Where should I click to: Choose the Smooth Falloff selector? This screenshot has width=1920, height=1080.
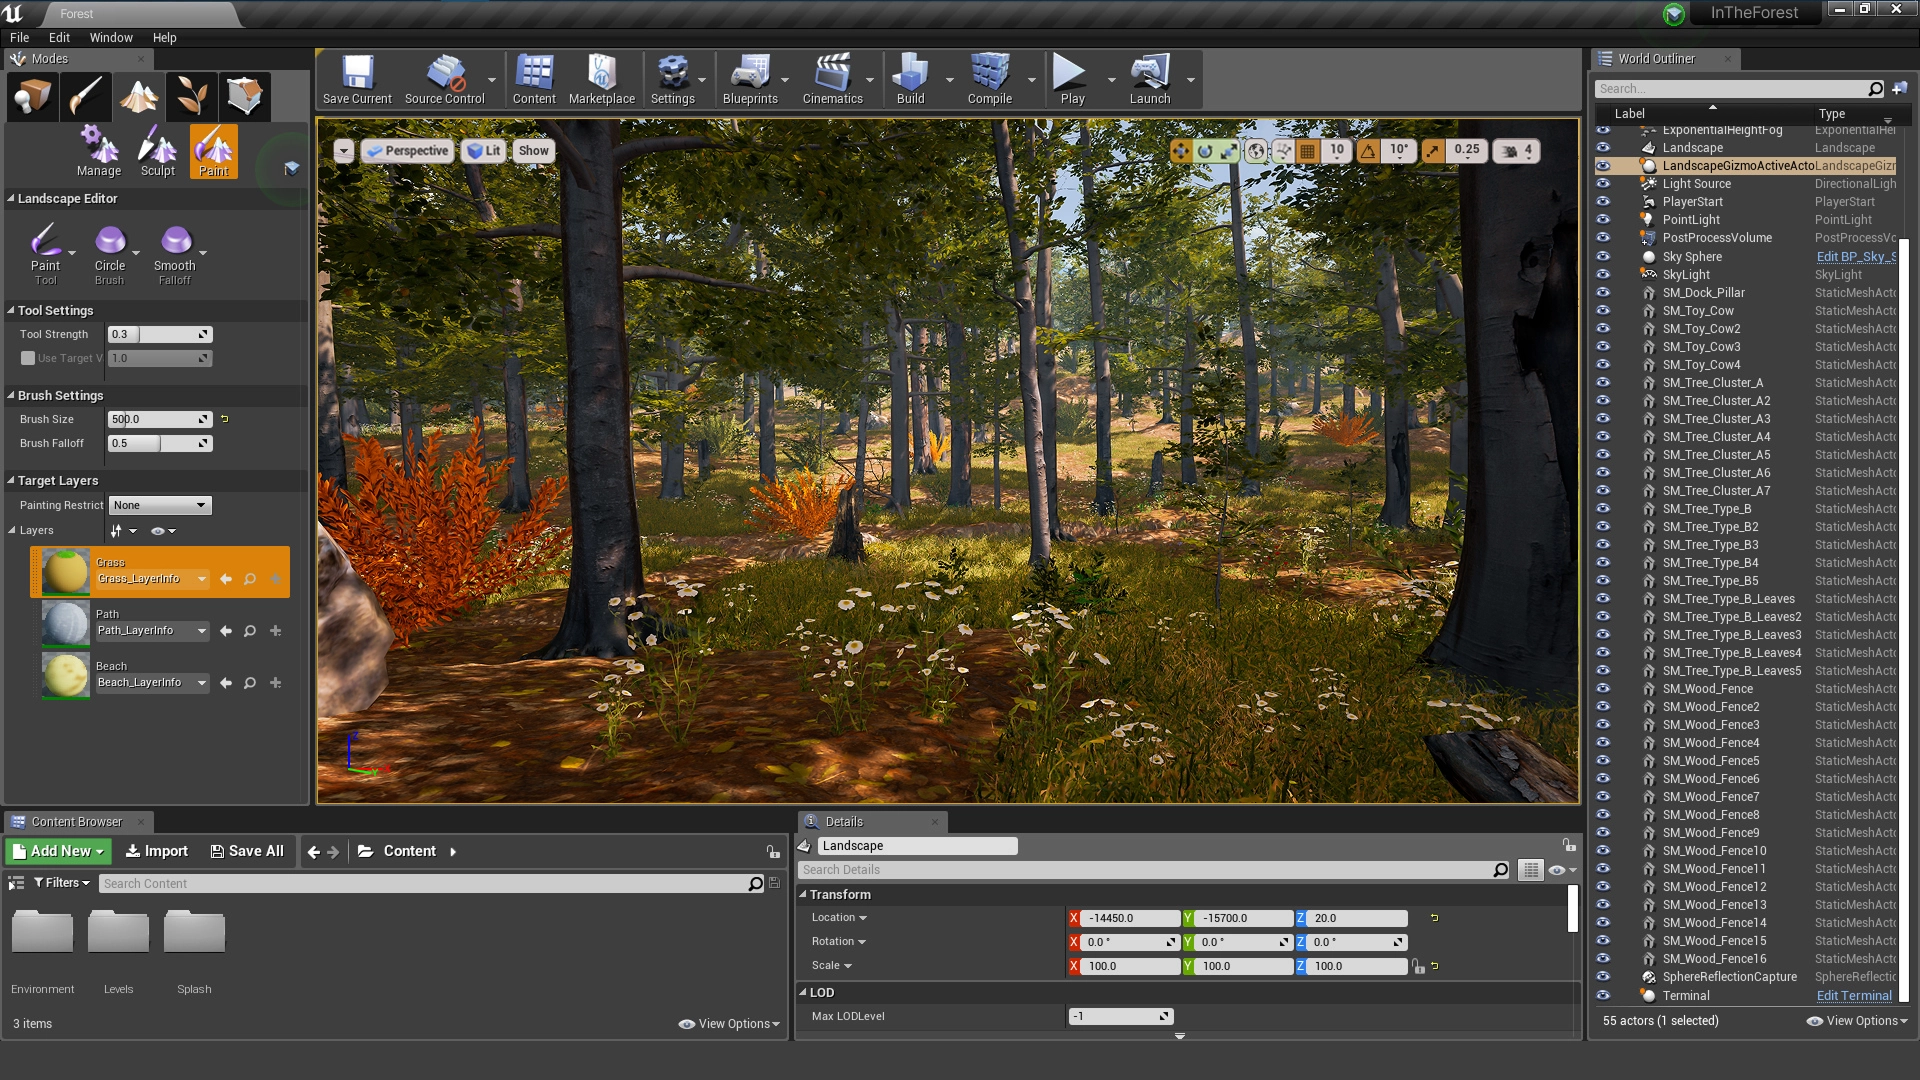(x=175, y=254)
